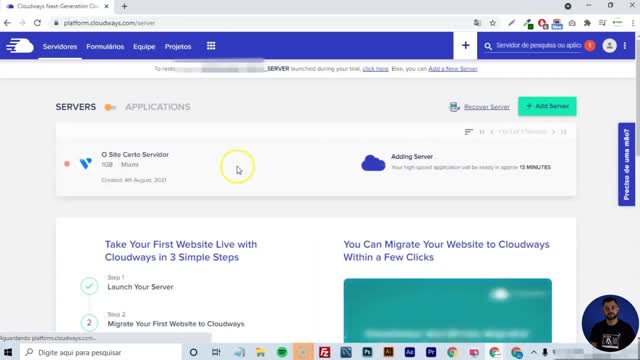Click the white plus button in navbar
The width and height of the screenshot is (640, 360).
pos(465,45)
